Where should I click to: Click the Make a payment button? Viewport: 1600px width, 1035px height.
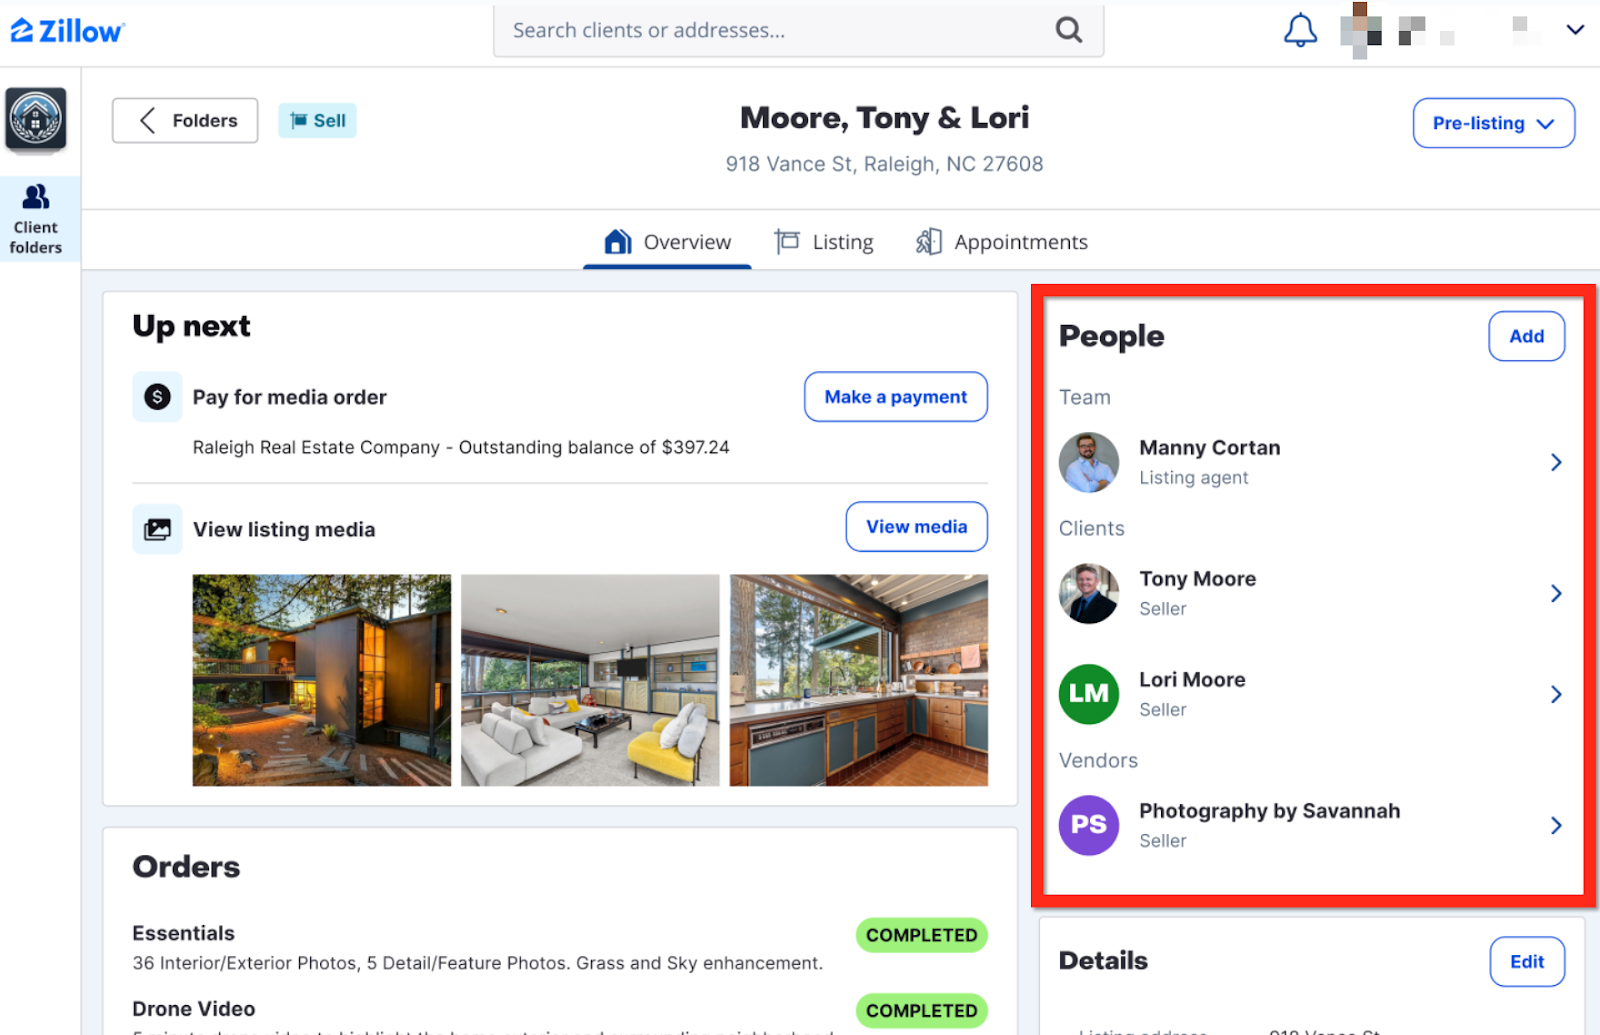(x=895, y=397)
